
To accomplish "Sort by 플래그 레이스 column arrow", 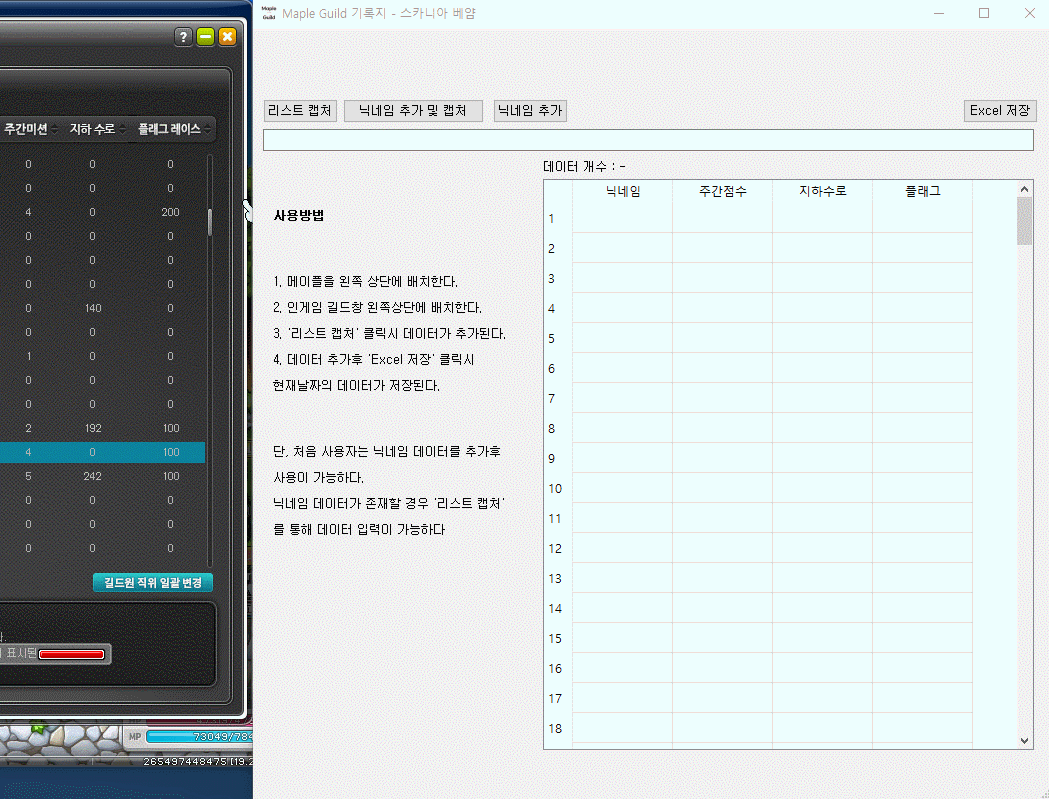I will (207, 130).
